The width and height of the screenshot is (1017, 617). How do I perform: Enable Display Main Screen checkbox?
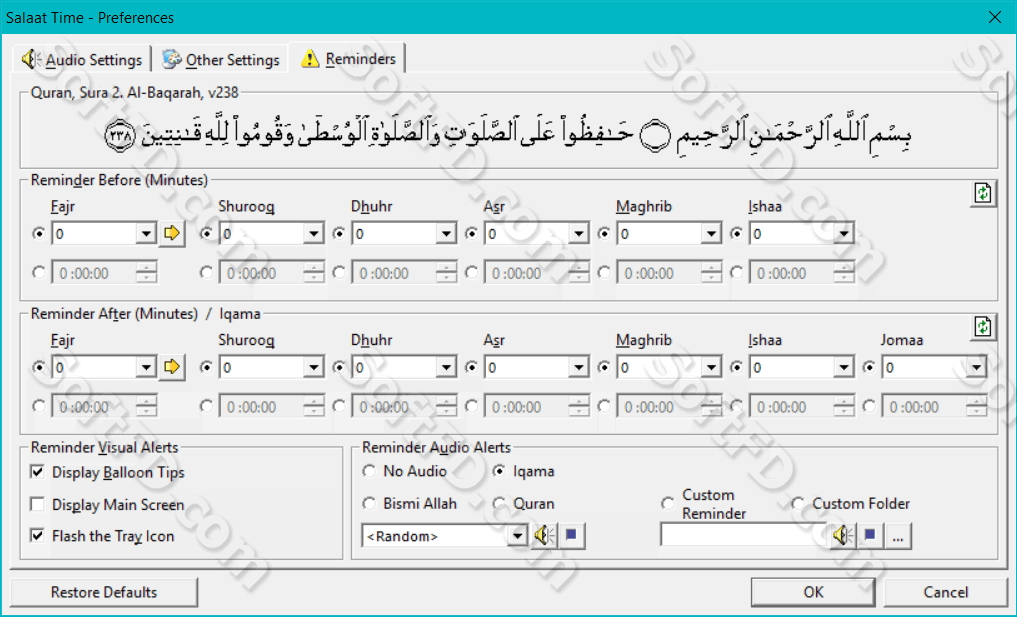(38, 504)
